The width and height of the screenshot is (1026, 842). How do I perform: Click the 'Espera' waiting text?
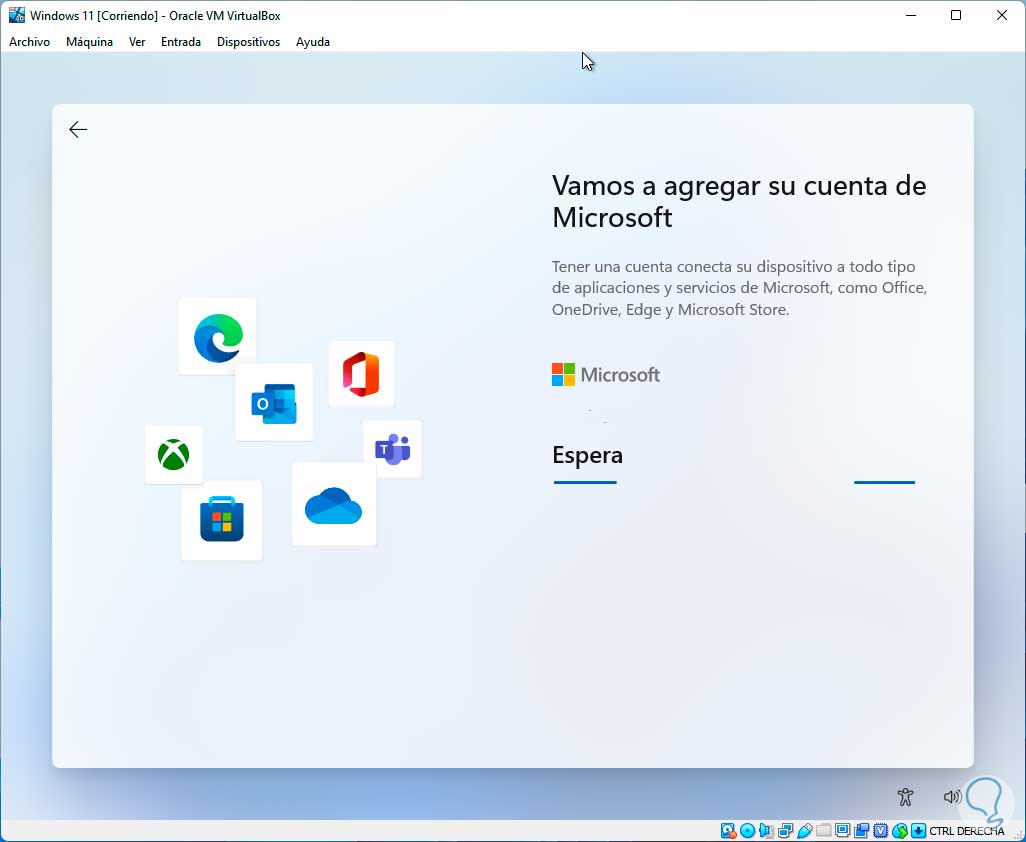click(587, 455)
